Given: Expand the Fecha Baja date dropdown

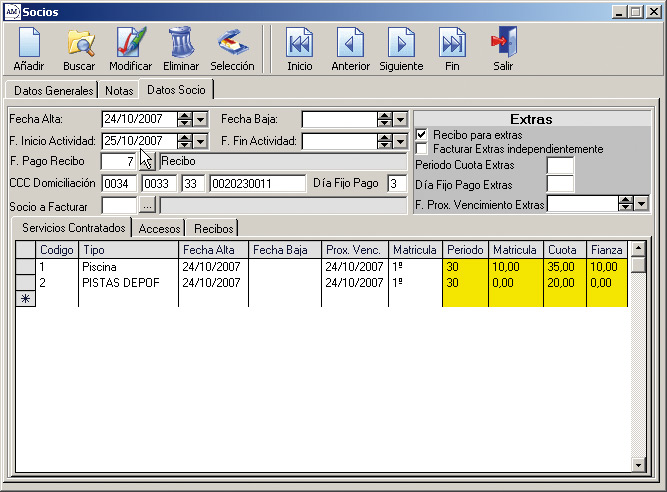Looking at the screenshot, I should click(400, 119).
